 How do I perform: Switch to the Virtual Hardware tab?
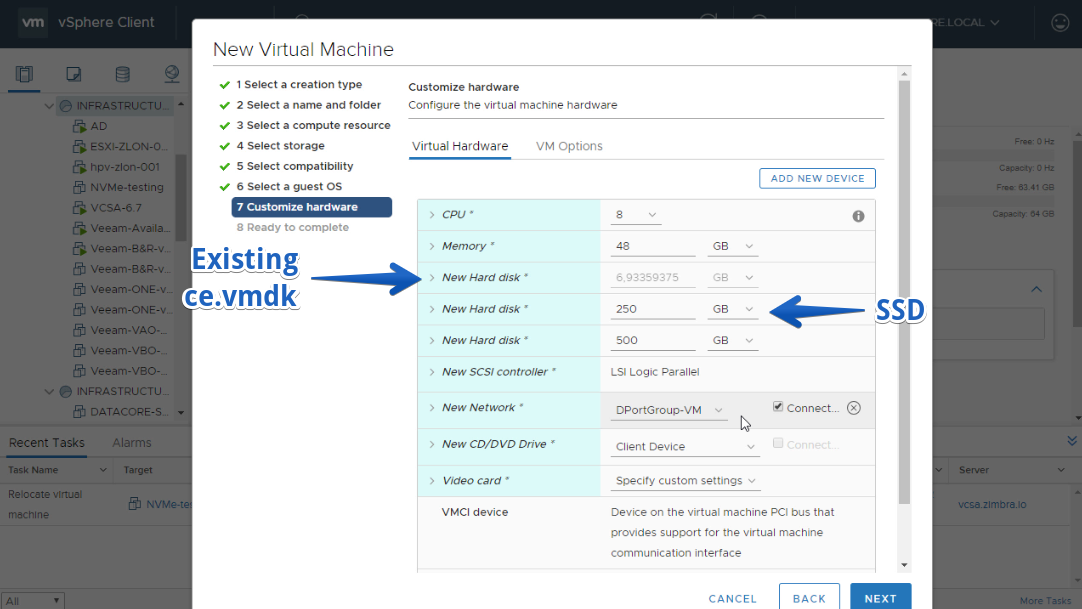[460, 146]
